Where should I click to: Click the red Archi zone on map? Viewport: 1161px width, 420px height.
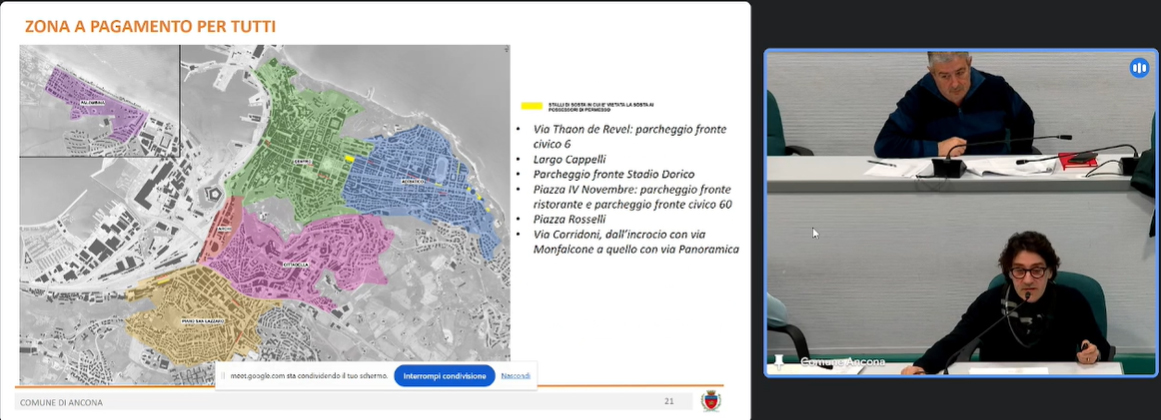[x=222, y=230]
